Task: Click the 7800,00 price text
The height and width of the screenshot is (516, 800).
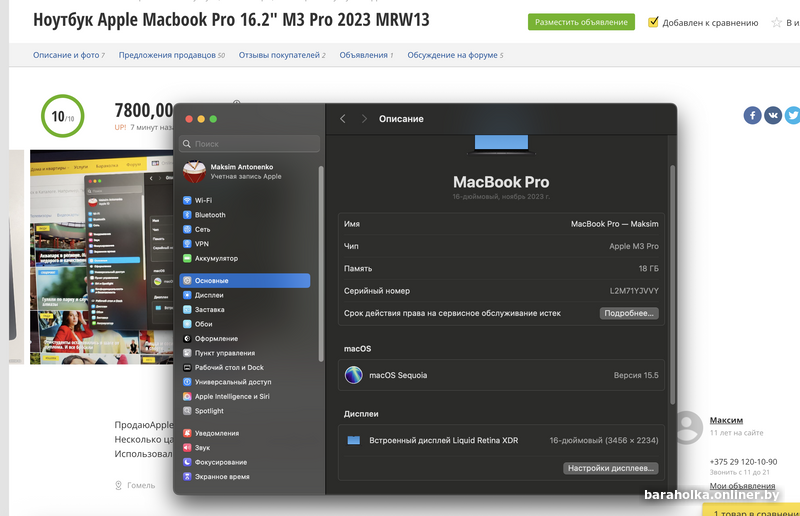Action: click(x=144, y=110)
